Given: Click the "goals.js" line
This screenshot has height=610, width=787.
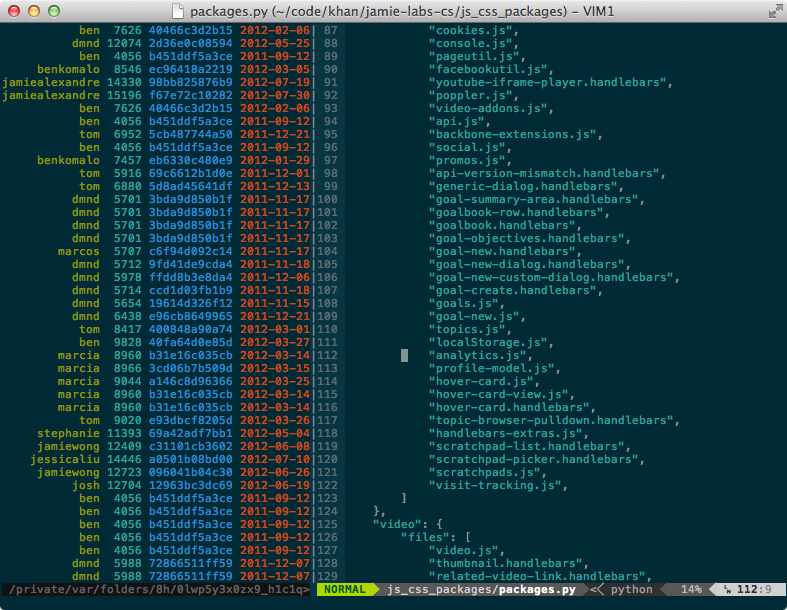Looking at the screenshot, I should point(466,304).
